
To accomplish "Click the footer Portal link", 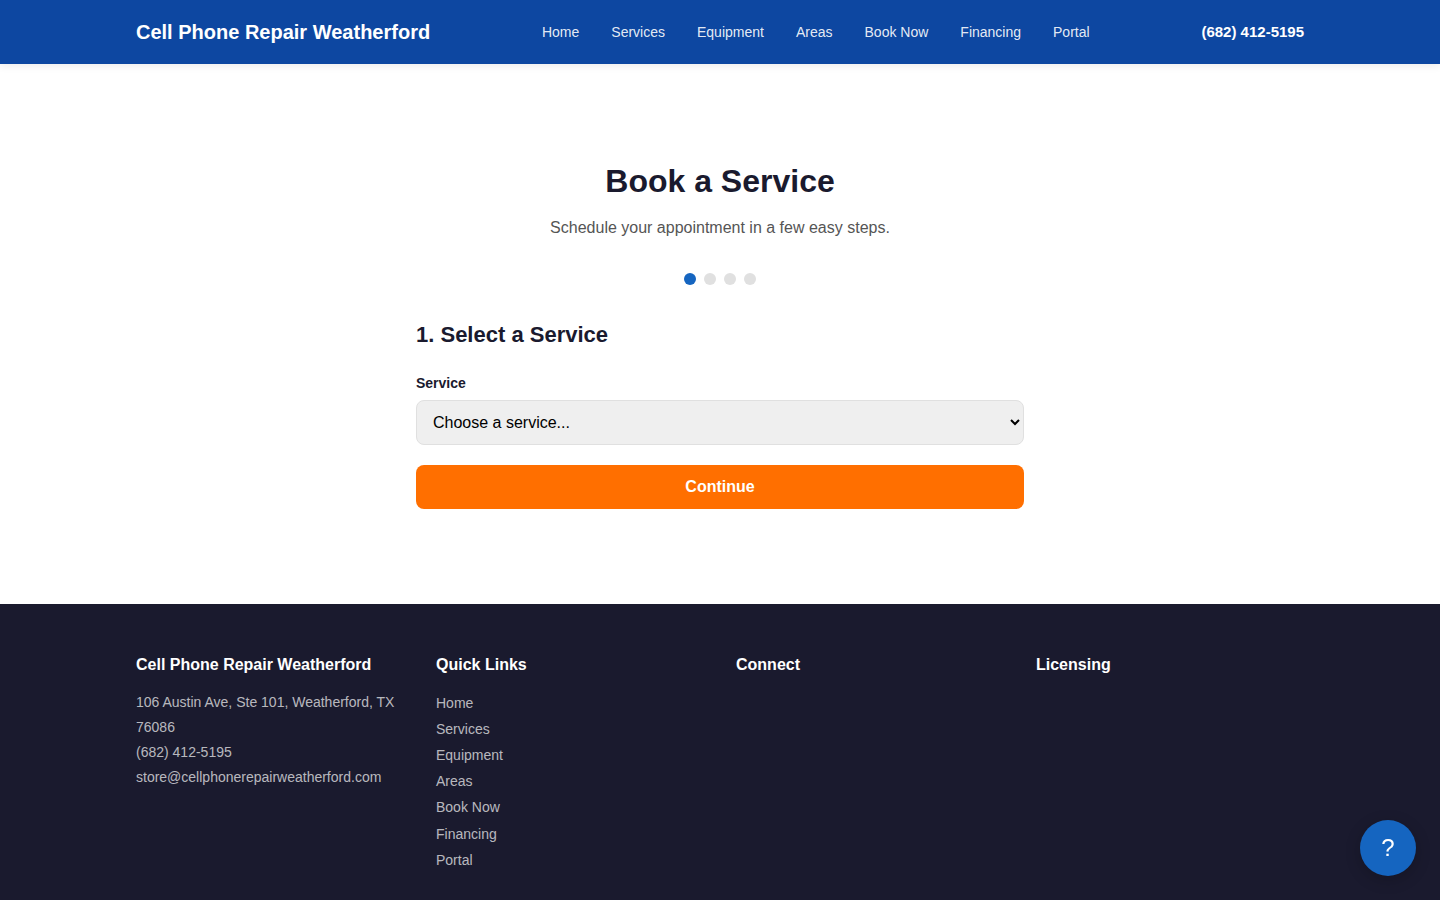I will [x=454, y=860].
